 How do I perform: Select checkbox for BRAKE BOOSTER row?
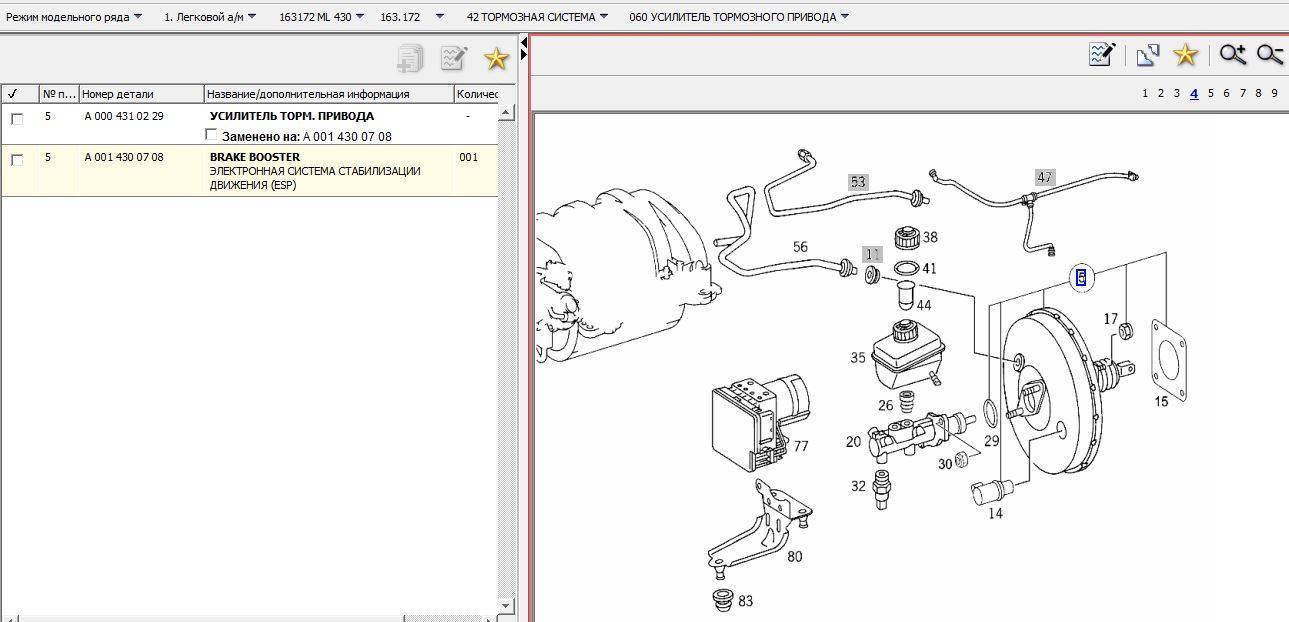(17, 160)
